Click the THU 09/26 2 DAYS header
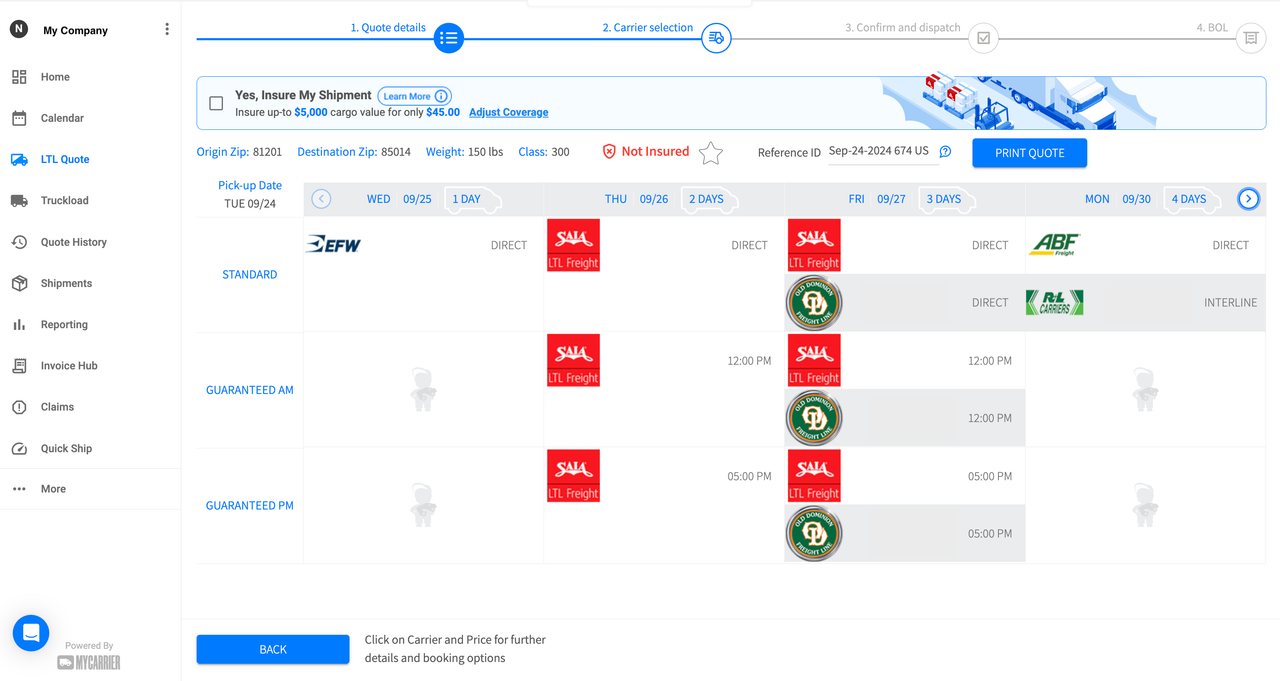The width and height of the screenshot is (1280, 681). coord(664,199)
